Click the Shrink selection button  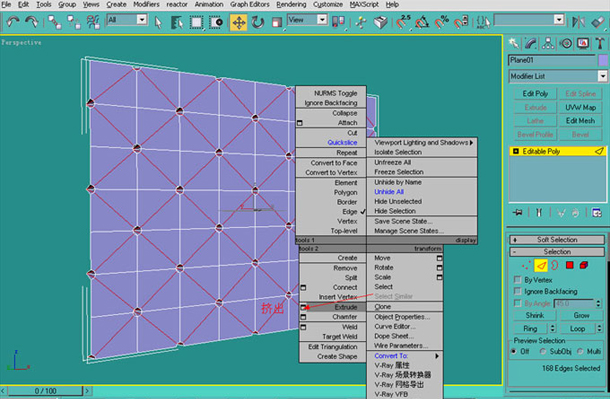[x=535, y=315]
